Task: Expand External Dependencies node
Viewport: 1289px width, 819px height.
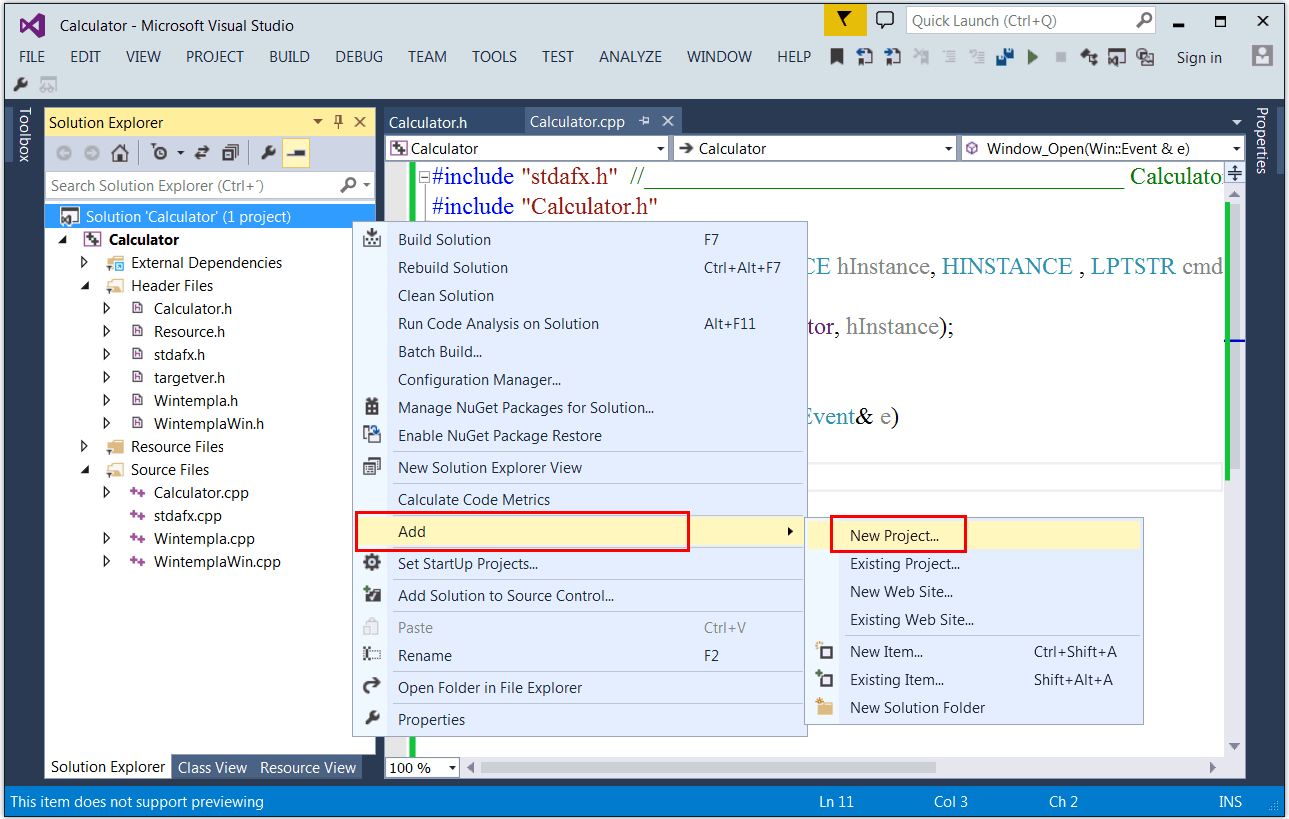Action: click(x=85, y=263)
